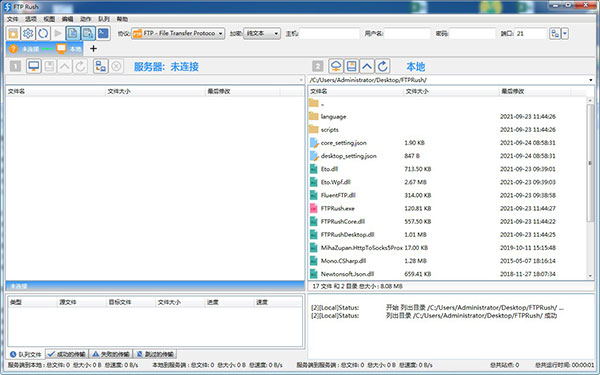The height and width of the screenshot is (375, 600).
Task: Select file desktop_setting.json
Action: 447,156
